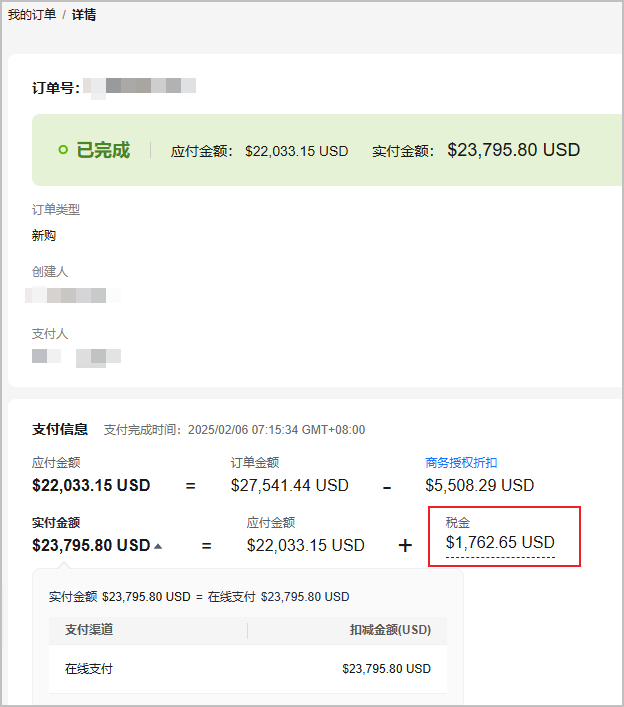Viewport: 624px width, 707px height.
Task: Click the green 已完成 status circle icon
Action: 63,150
